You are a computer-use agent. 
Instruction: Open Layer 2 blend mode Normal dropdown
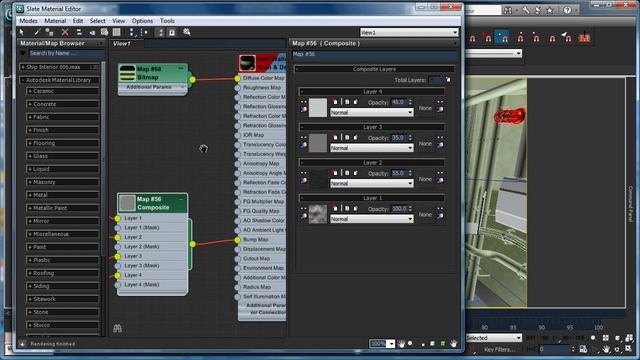click(371, 183)
